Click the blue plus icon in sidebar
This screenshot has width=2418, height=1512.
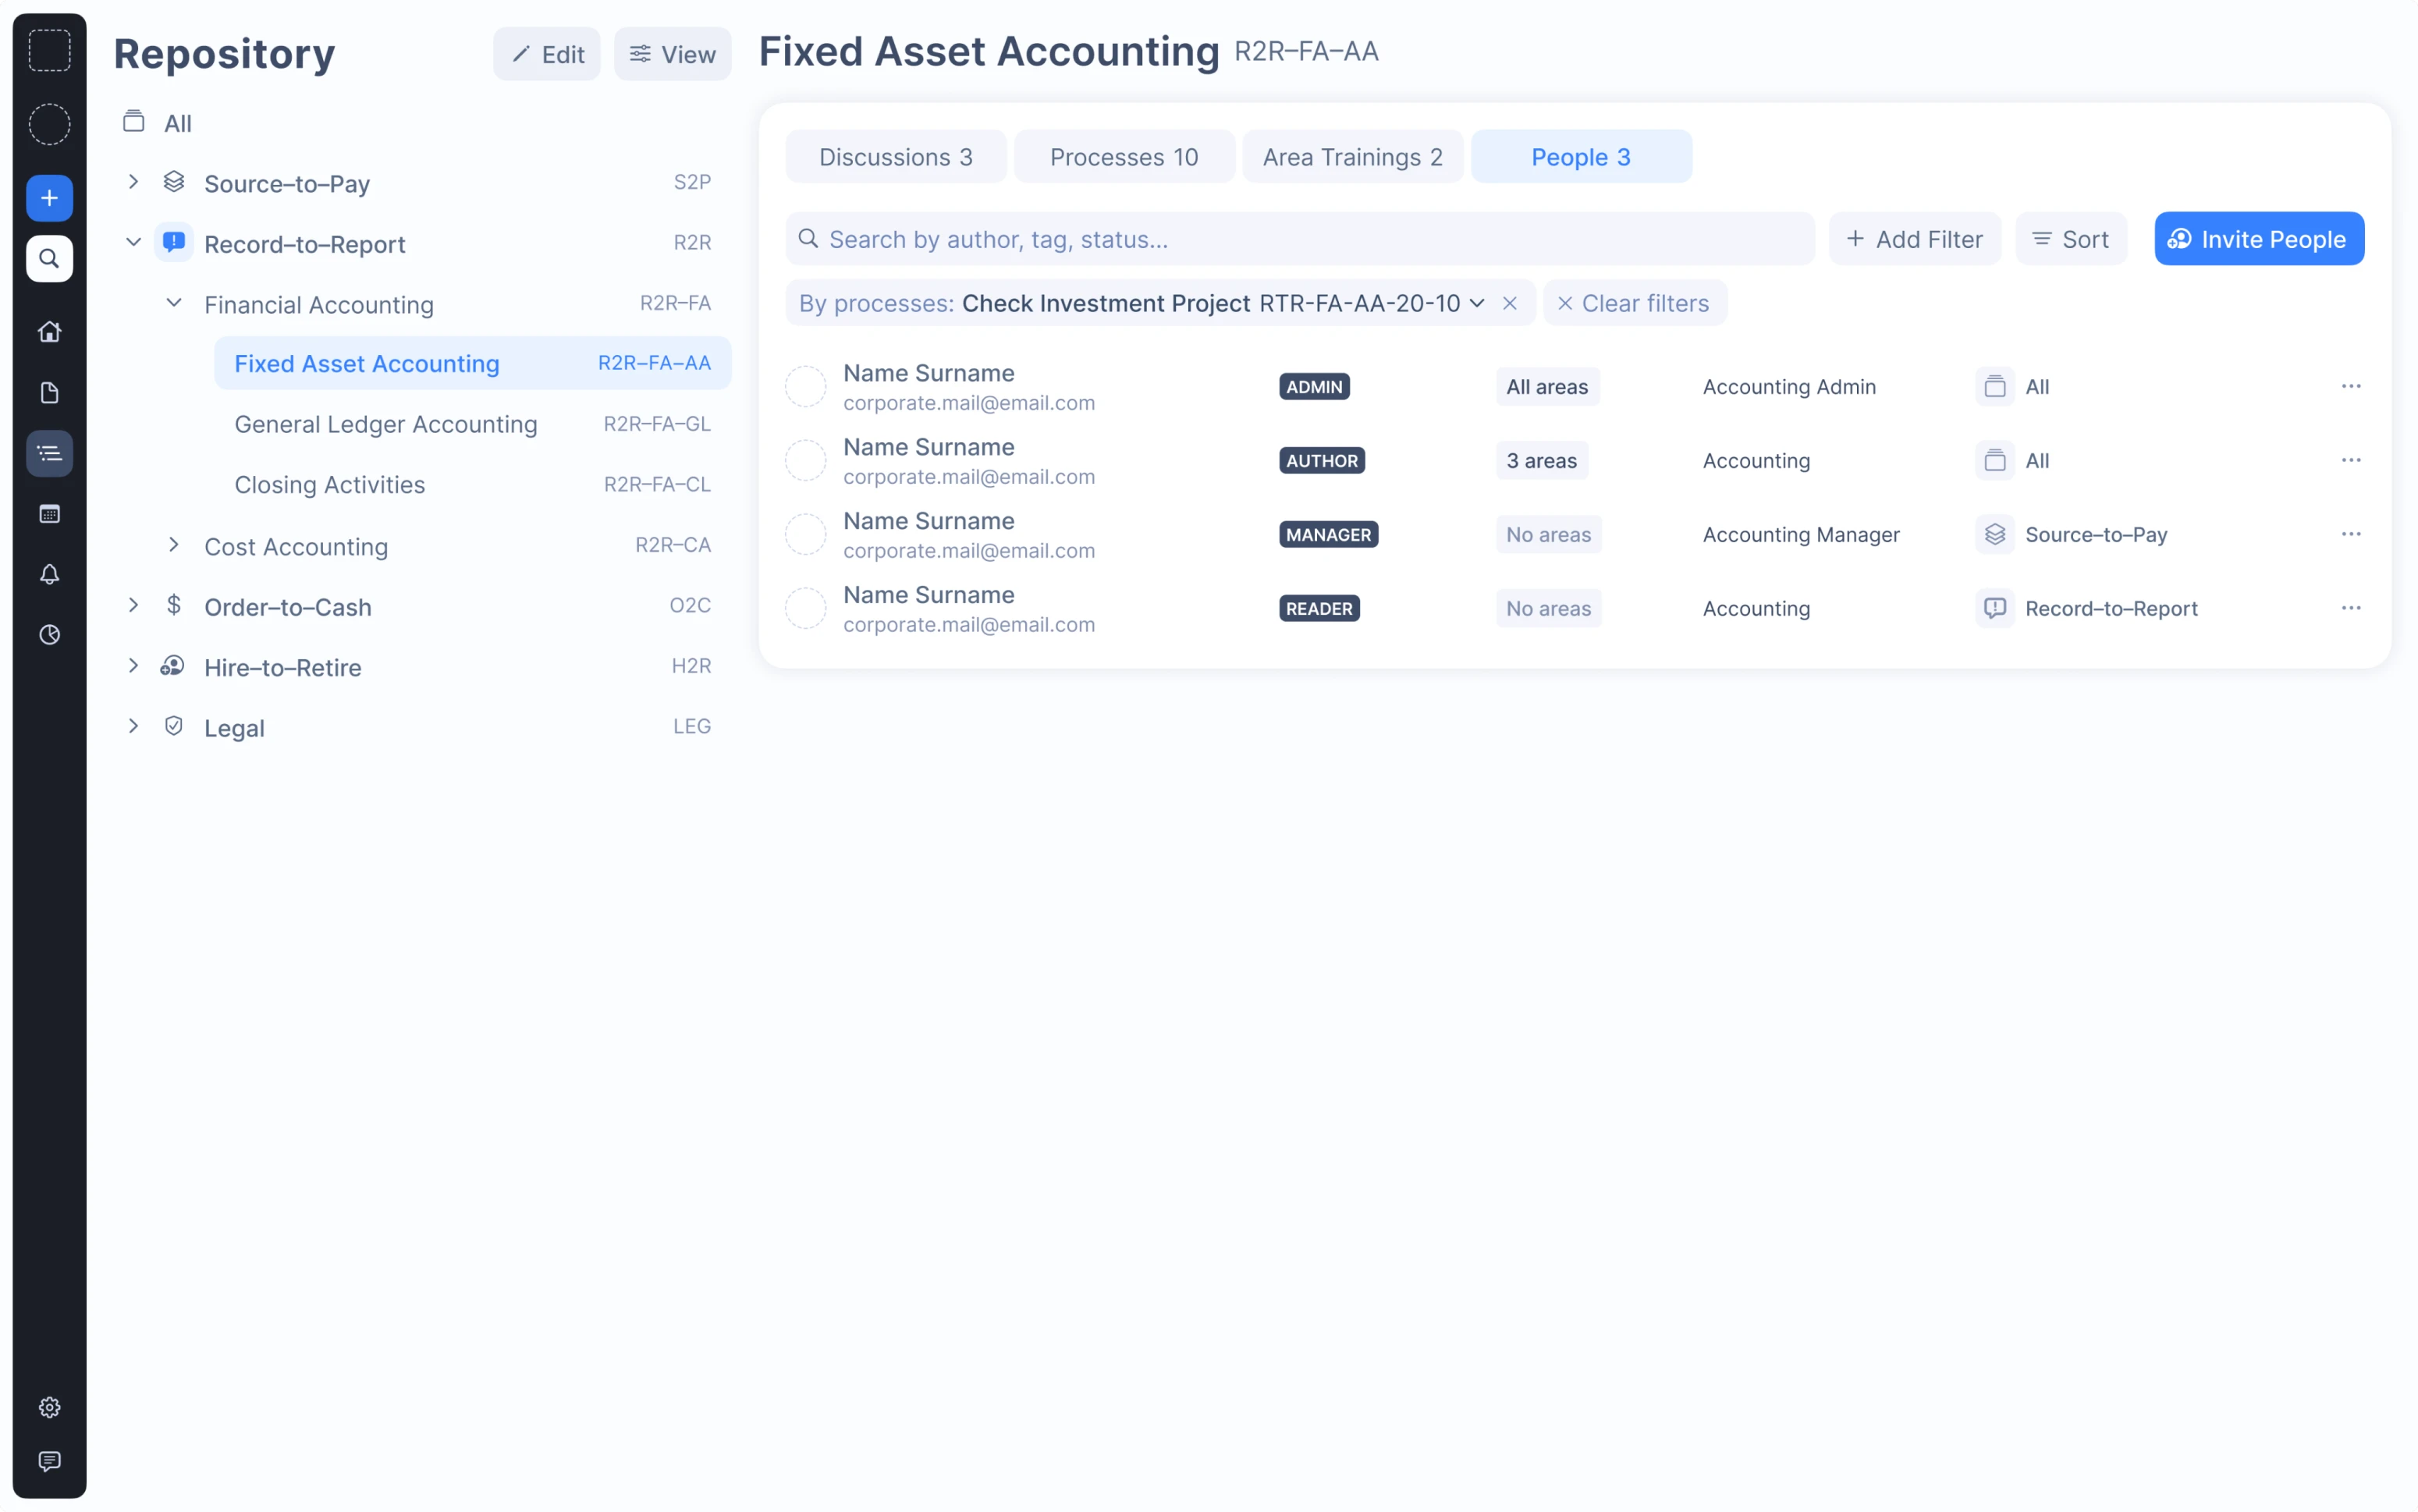point(49,198)
